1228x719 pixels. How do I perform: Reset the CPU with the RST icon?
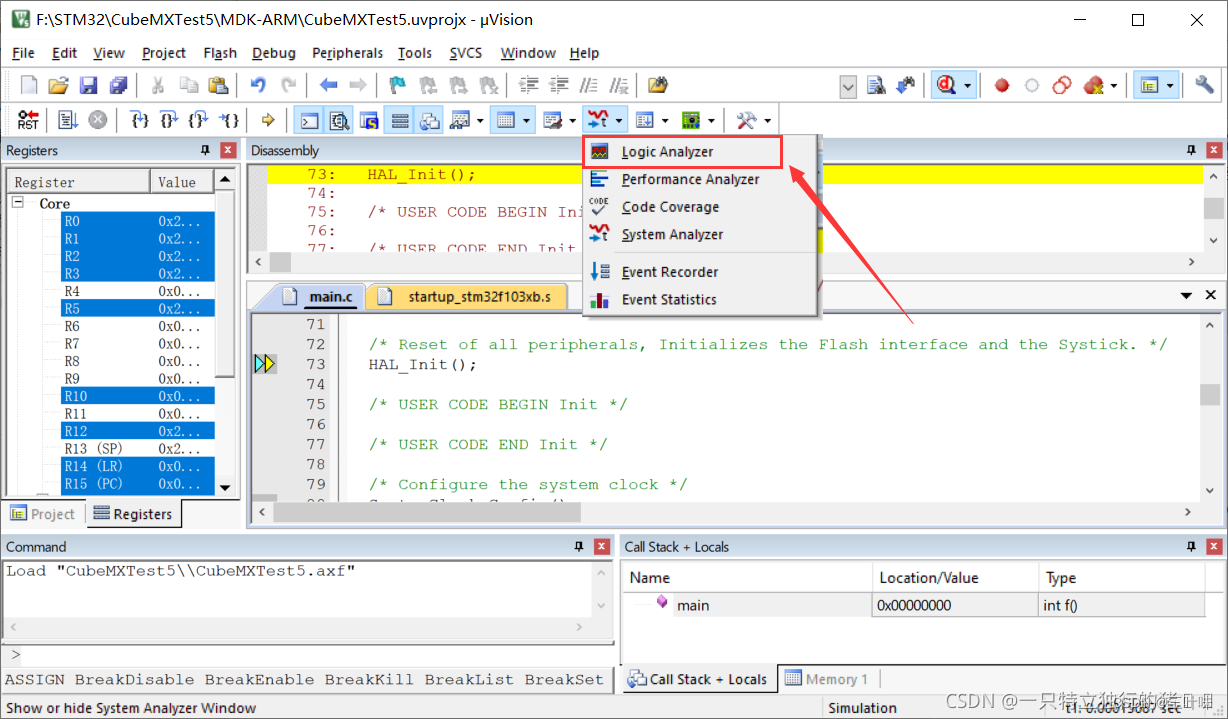(28, 120)
